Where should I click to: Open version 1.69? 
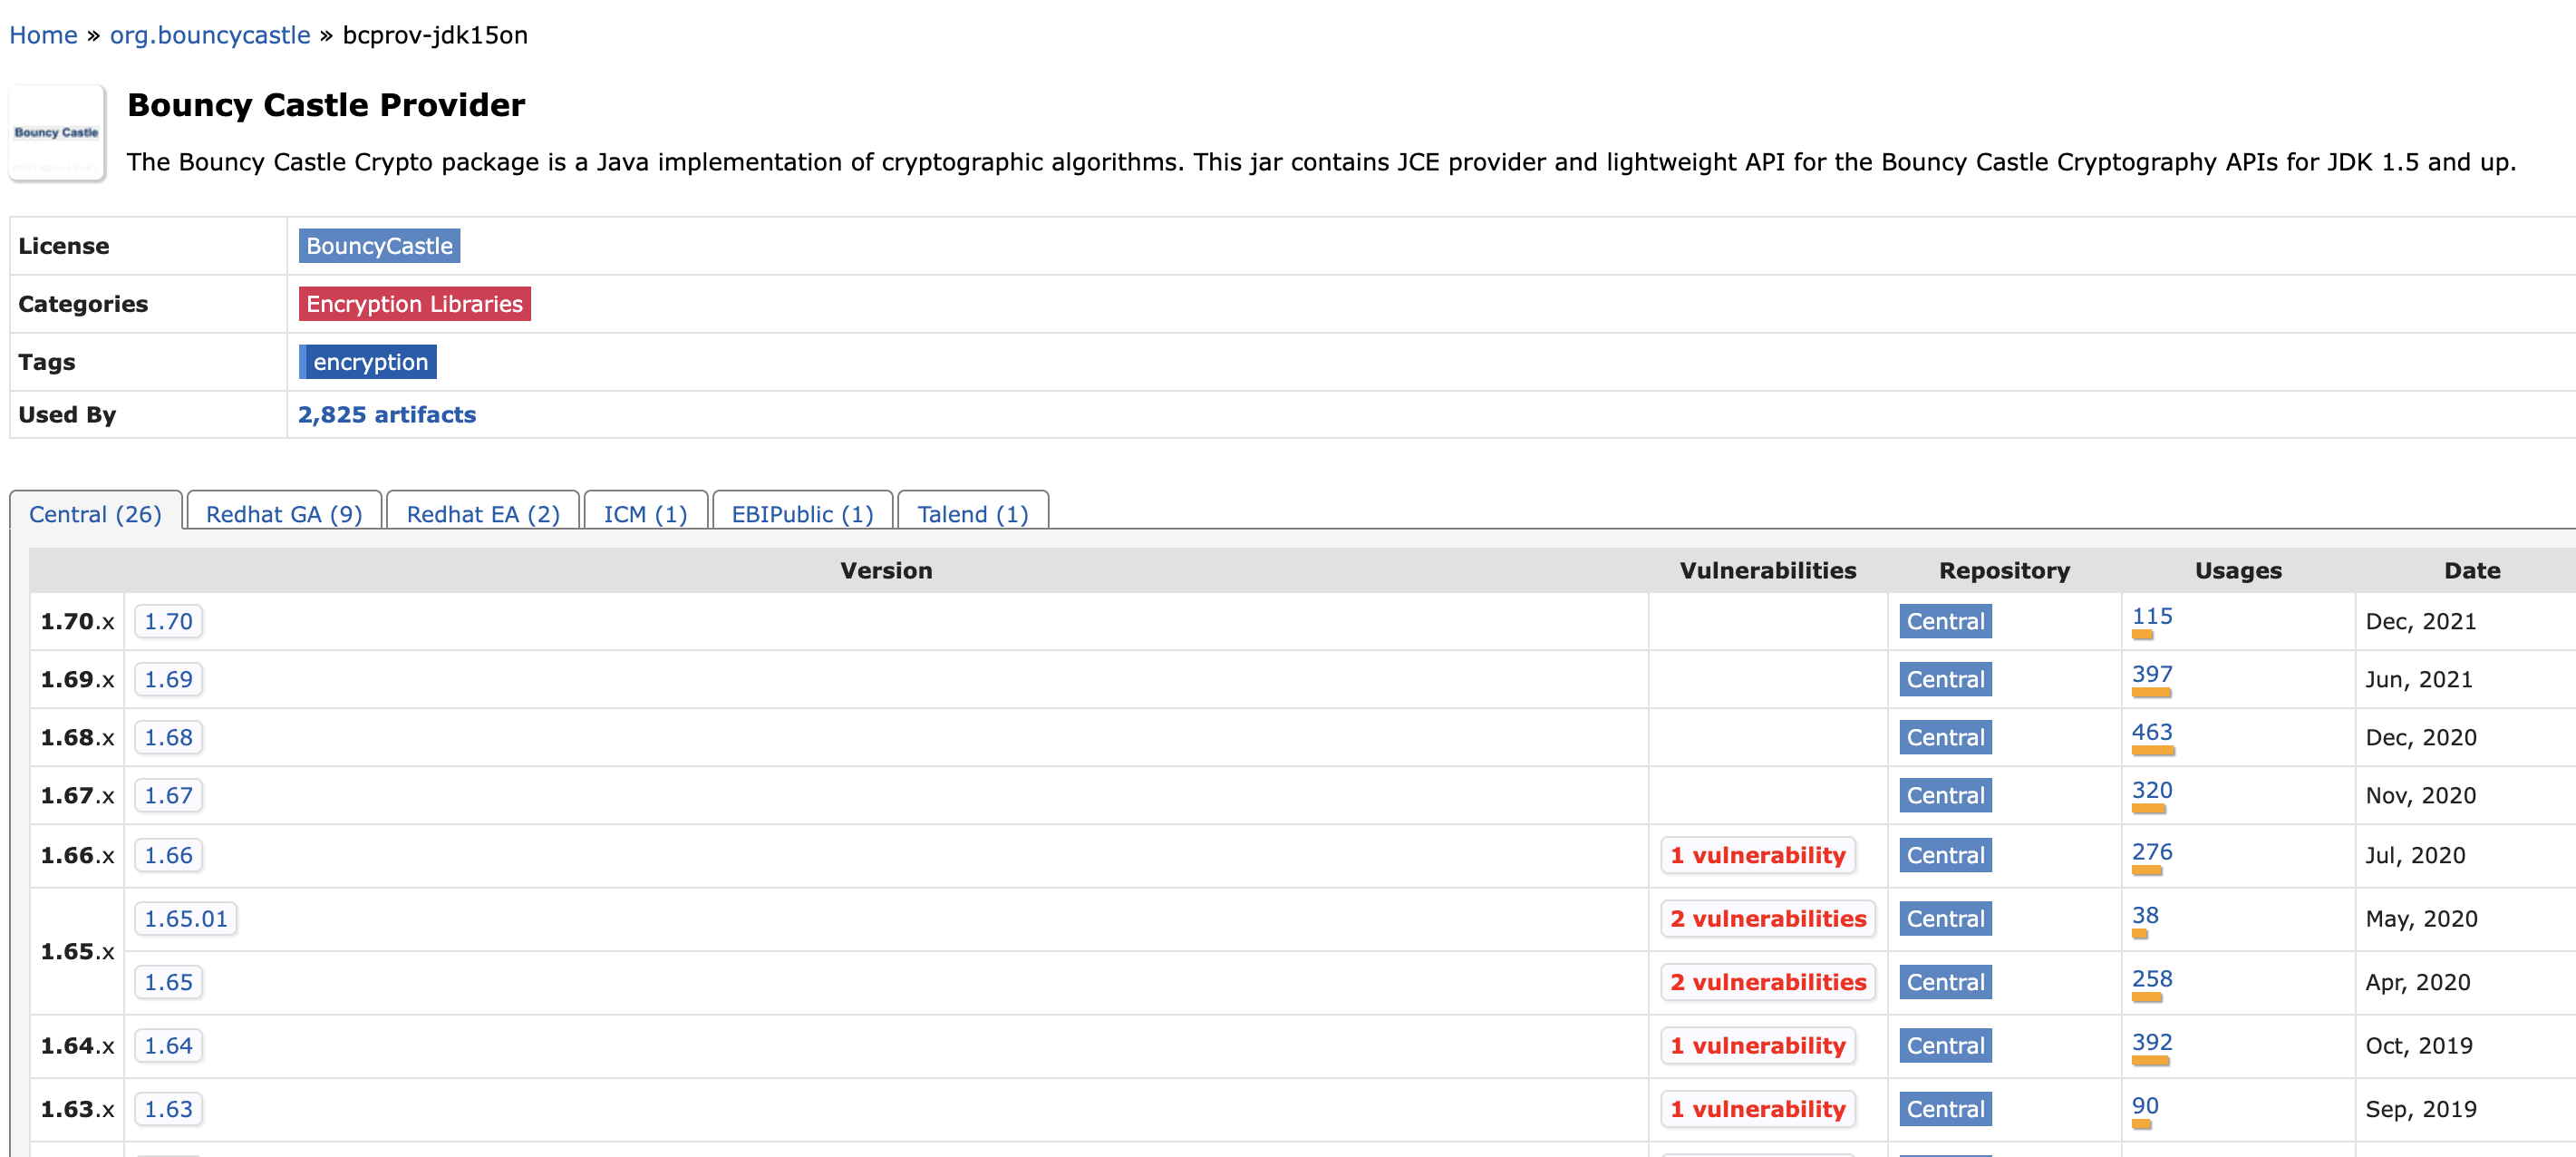(168, 679)
